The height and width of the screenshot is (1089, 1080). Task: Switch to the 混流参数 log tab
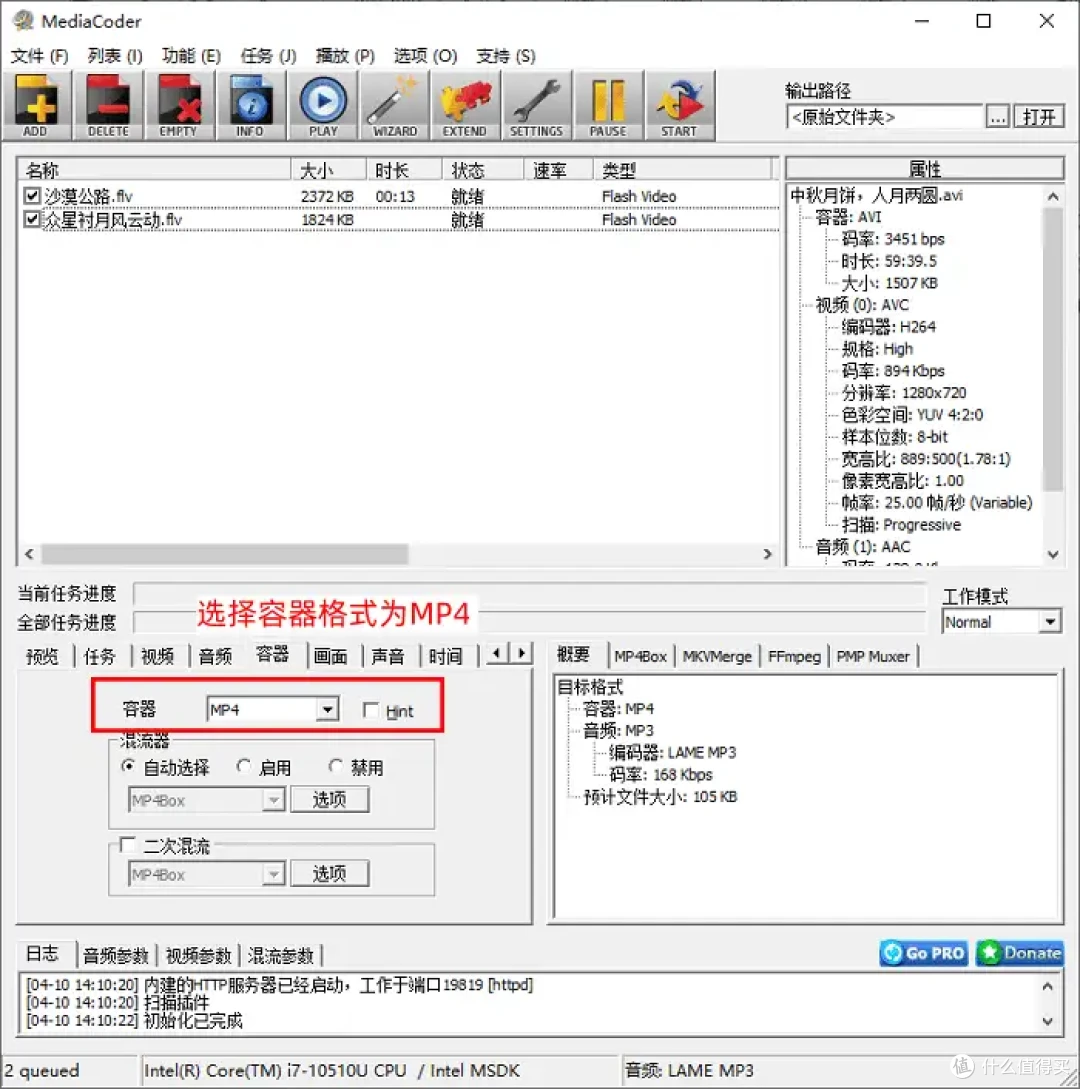coord(281,956)
